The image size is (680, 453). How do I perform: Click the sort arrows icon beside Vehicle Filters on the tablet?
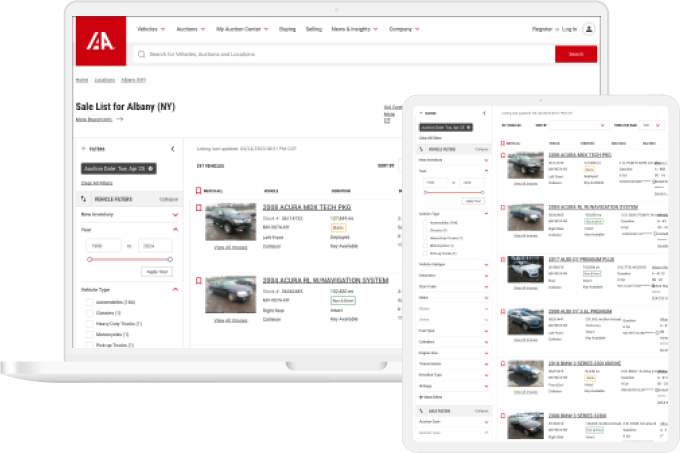point(421,149)
